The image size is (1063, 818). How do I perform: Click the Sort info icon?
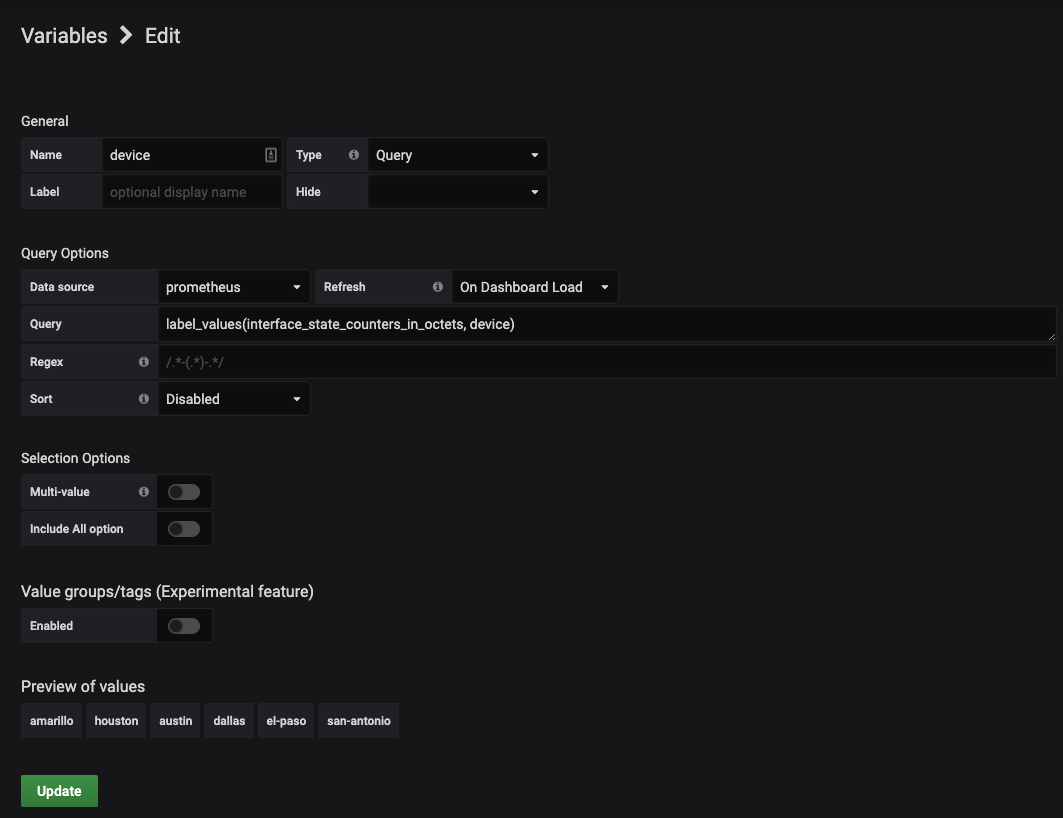pos(143,398)
